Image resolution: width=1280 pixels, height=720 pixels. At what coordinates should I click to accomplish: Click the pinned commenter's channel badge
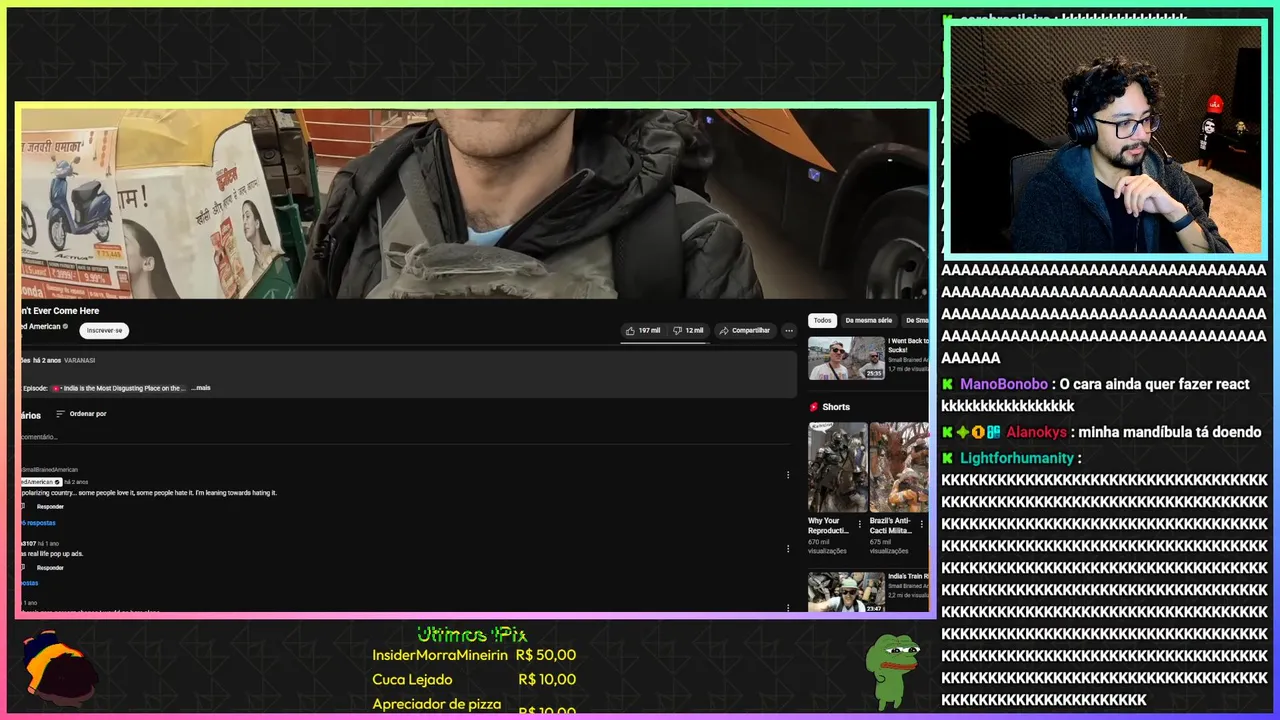click(x=41, y=482)
